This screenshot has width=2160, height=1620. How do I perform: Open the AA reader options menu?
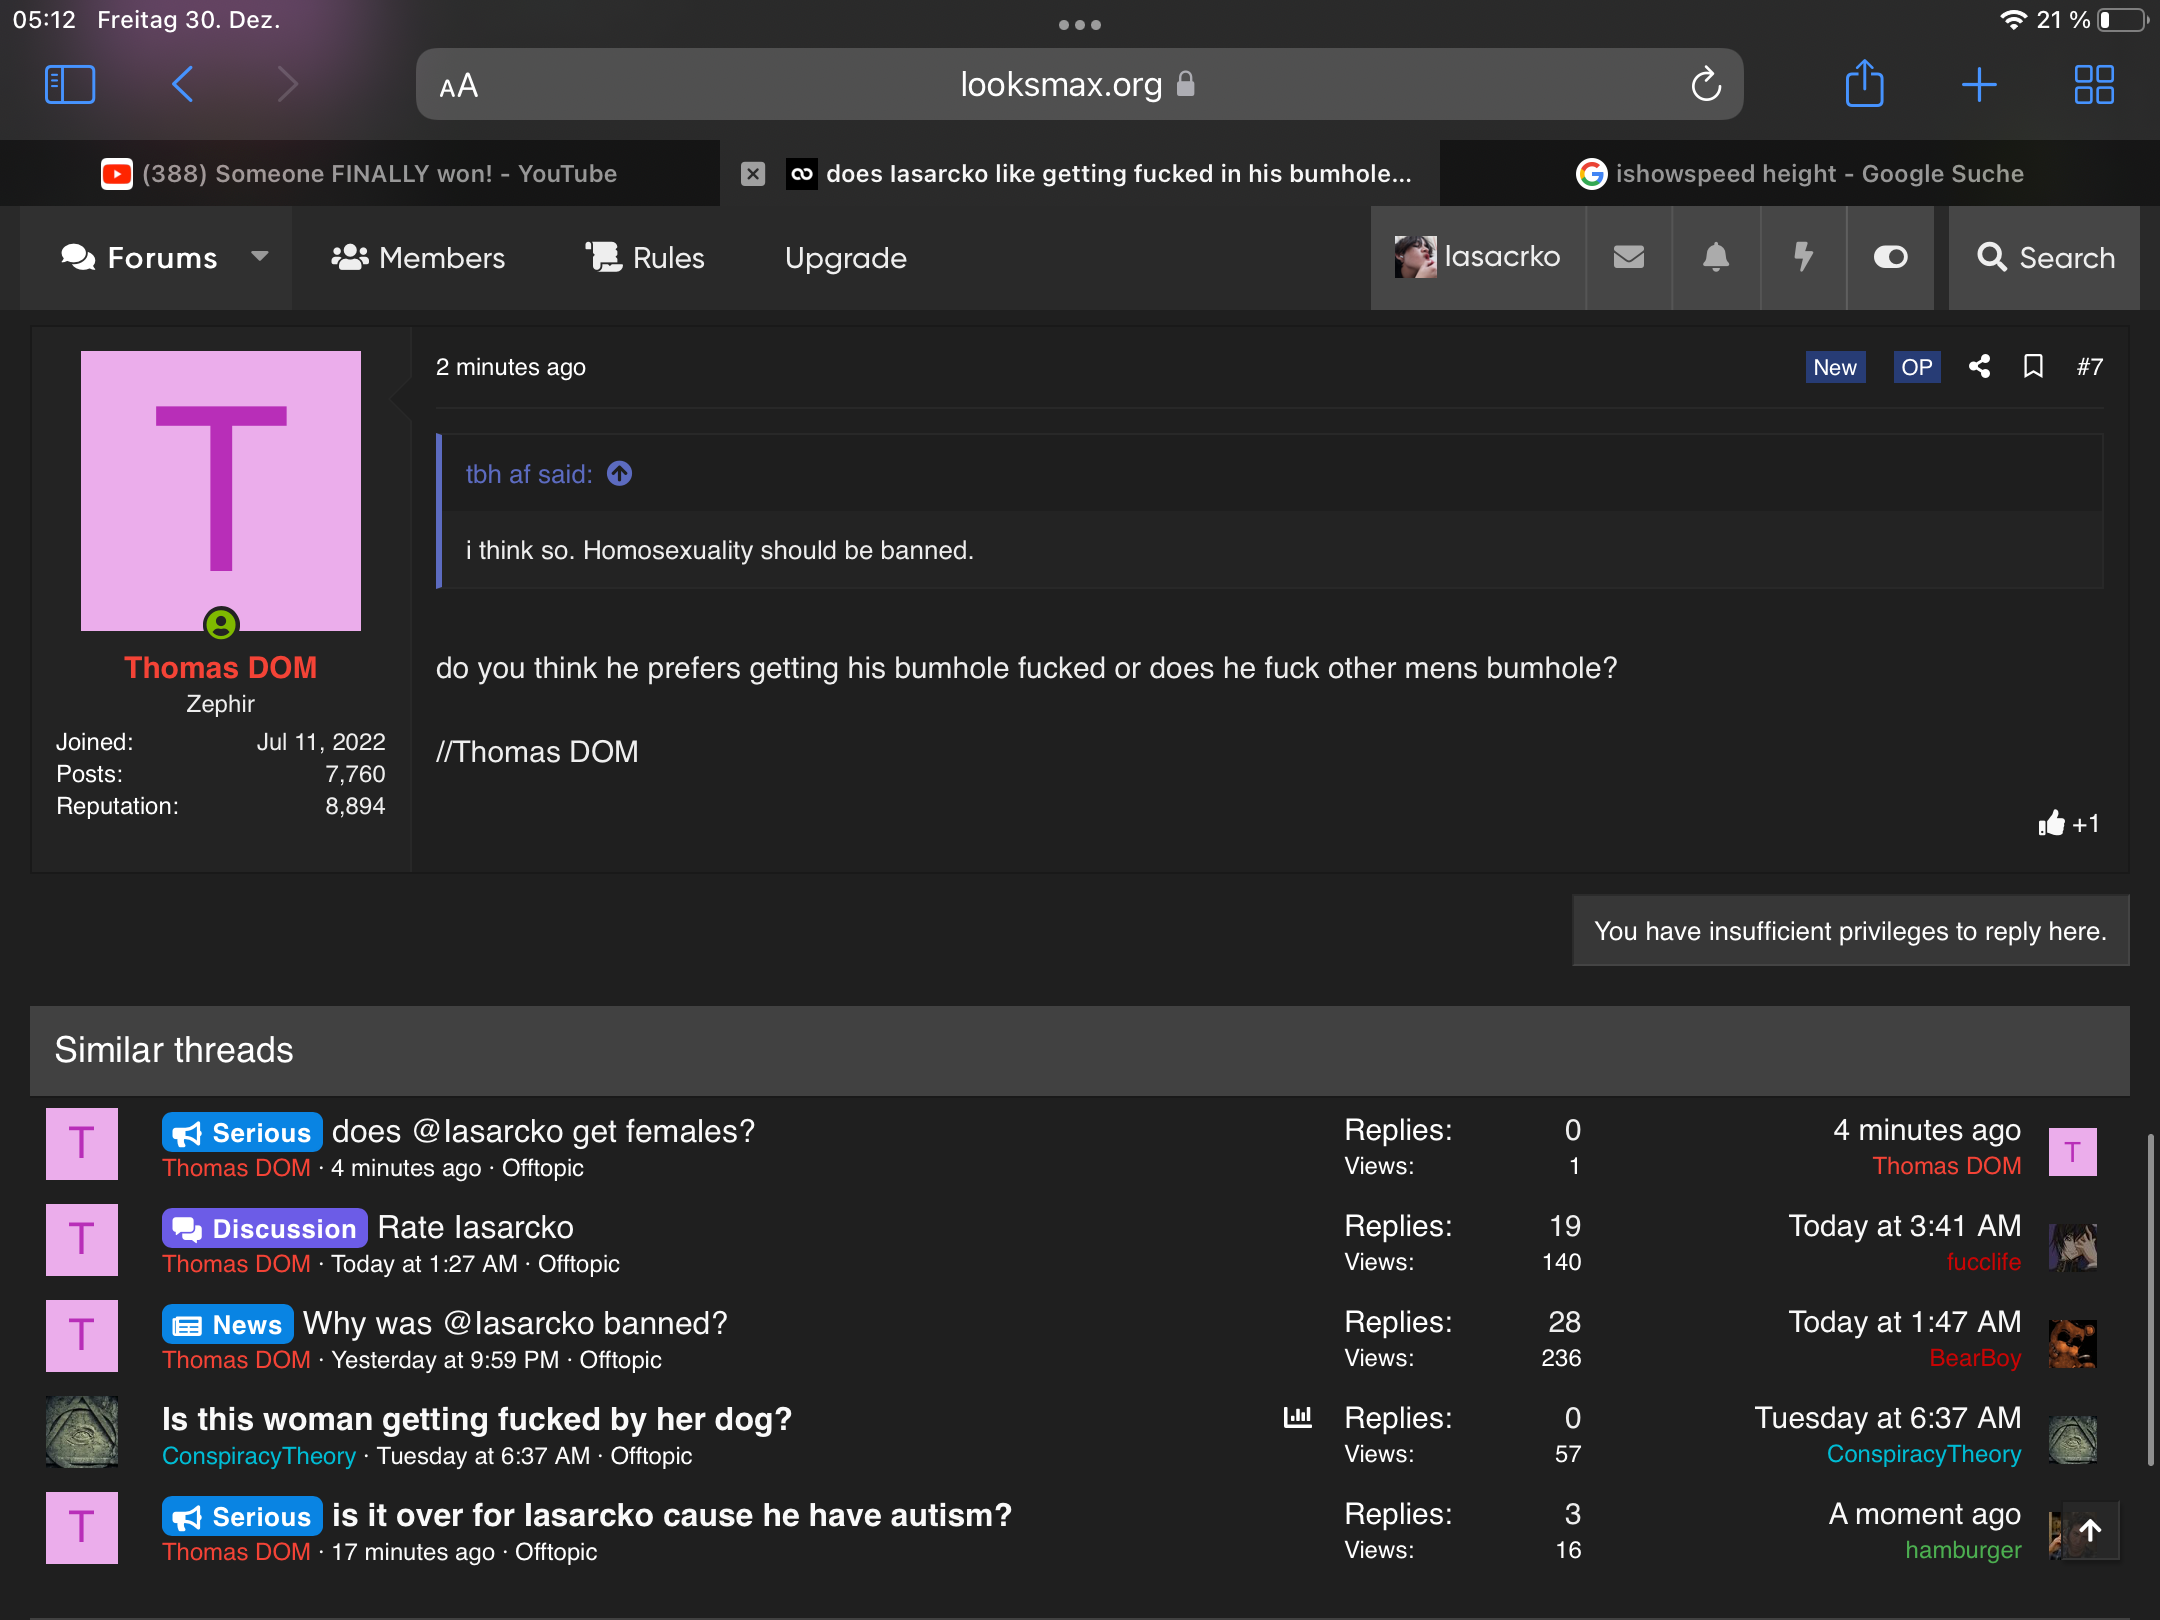click(x=459, y=86)
